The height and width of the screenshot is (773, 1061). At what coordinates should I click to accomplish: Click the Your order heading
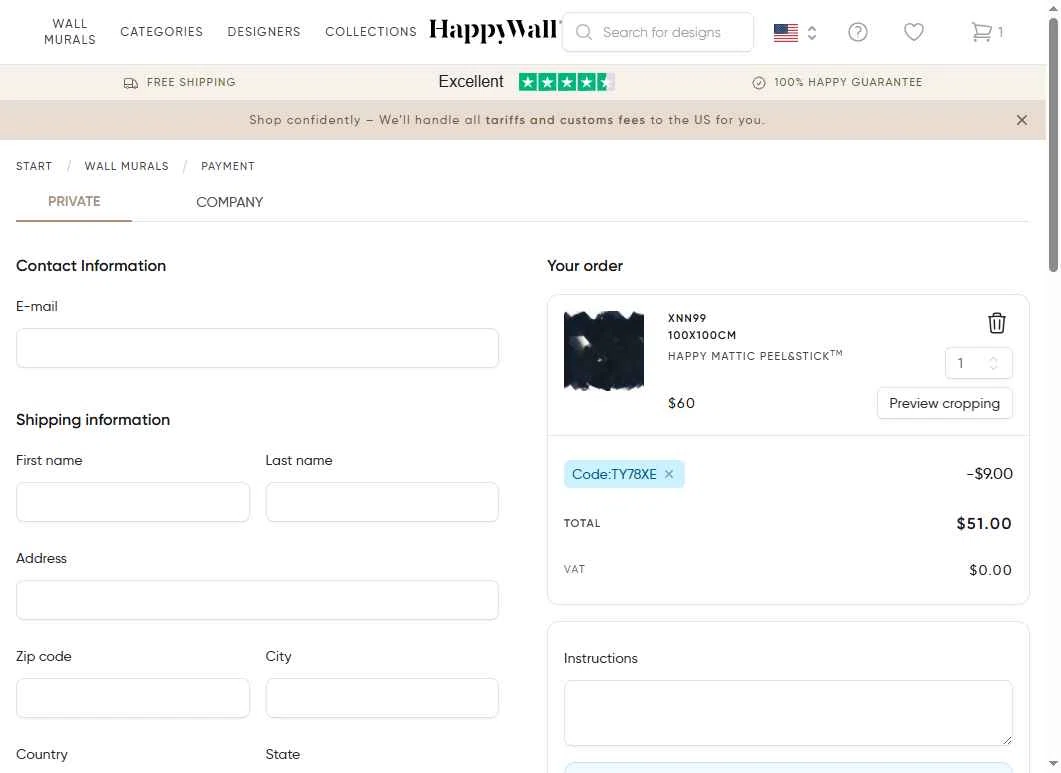pos(585,266)
